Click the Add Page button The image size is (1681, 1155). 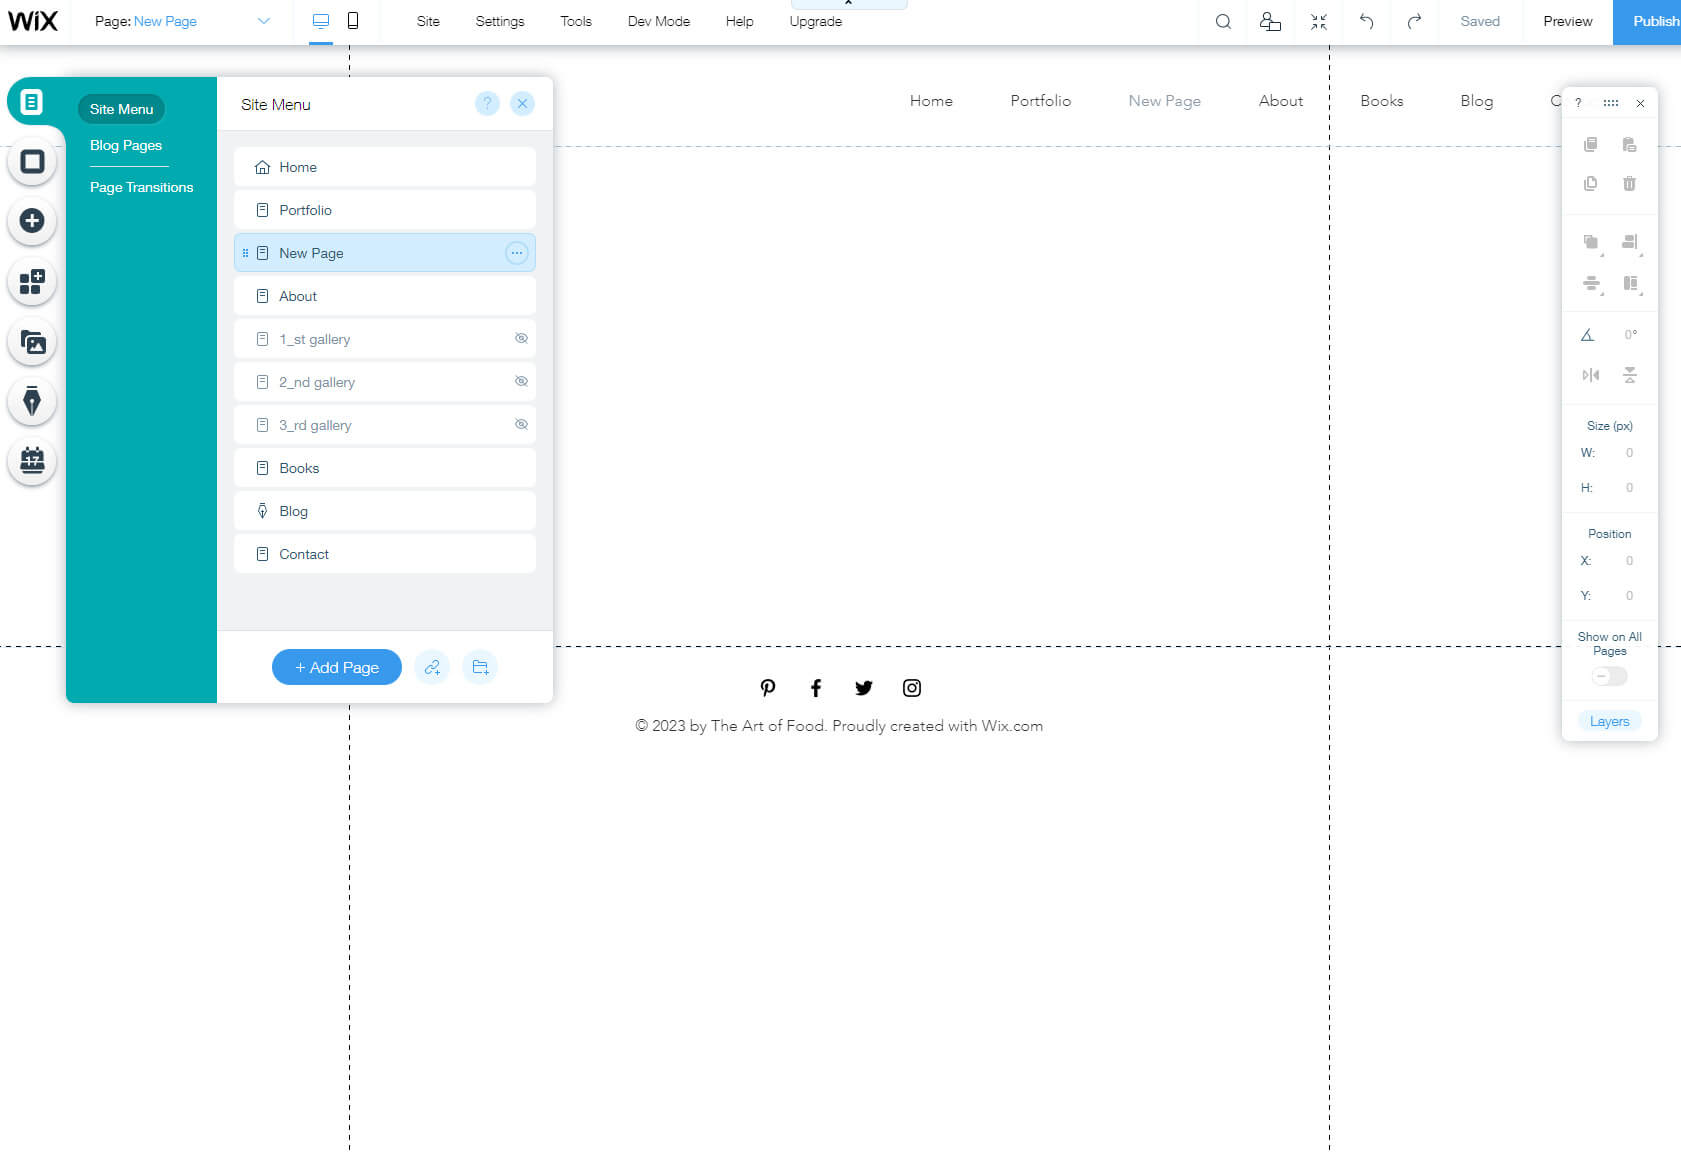[x=336, y=667]
